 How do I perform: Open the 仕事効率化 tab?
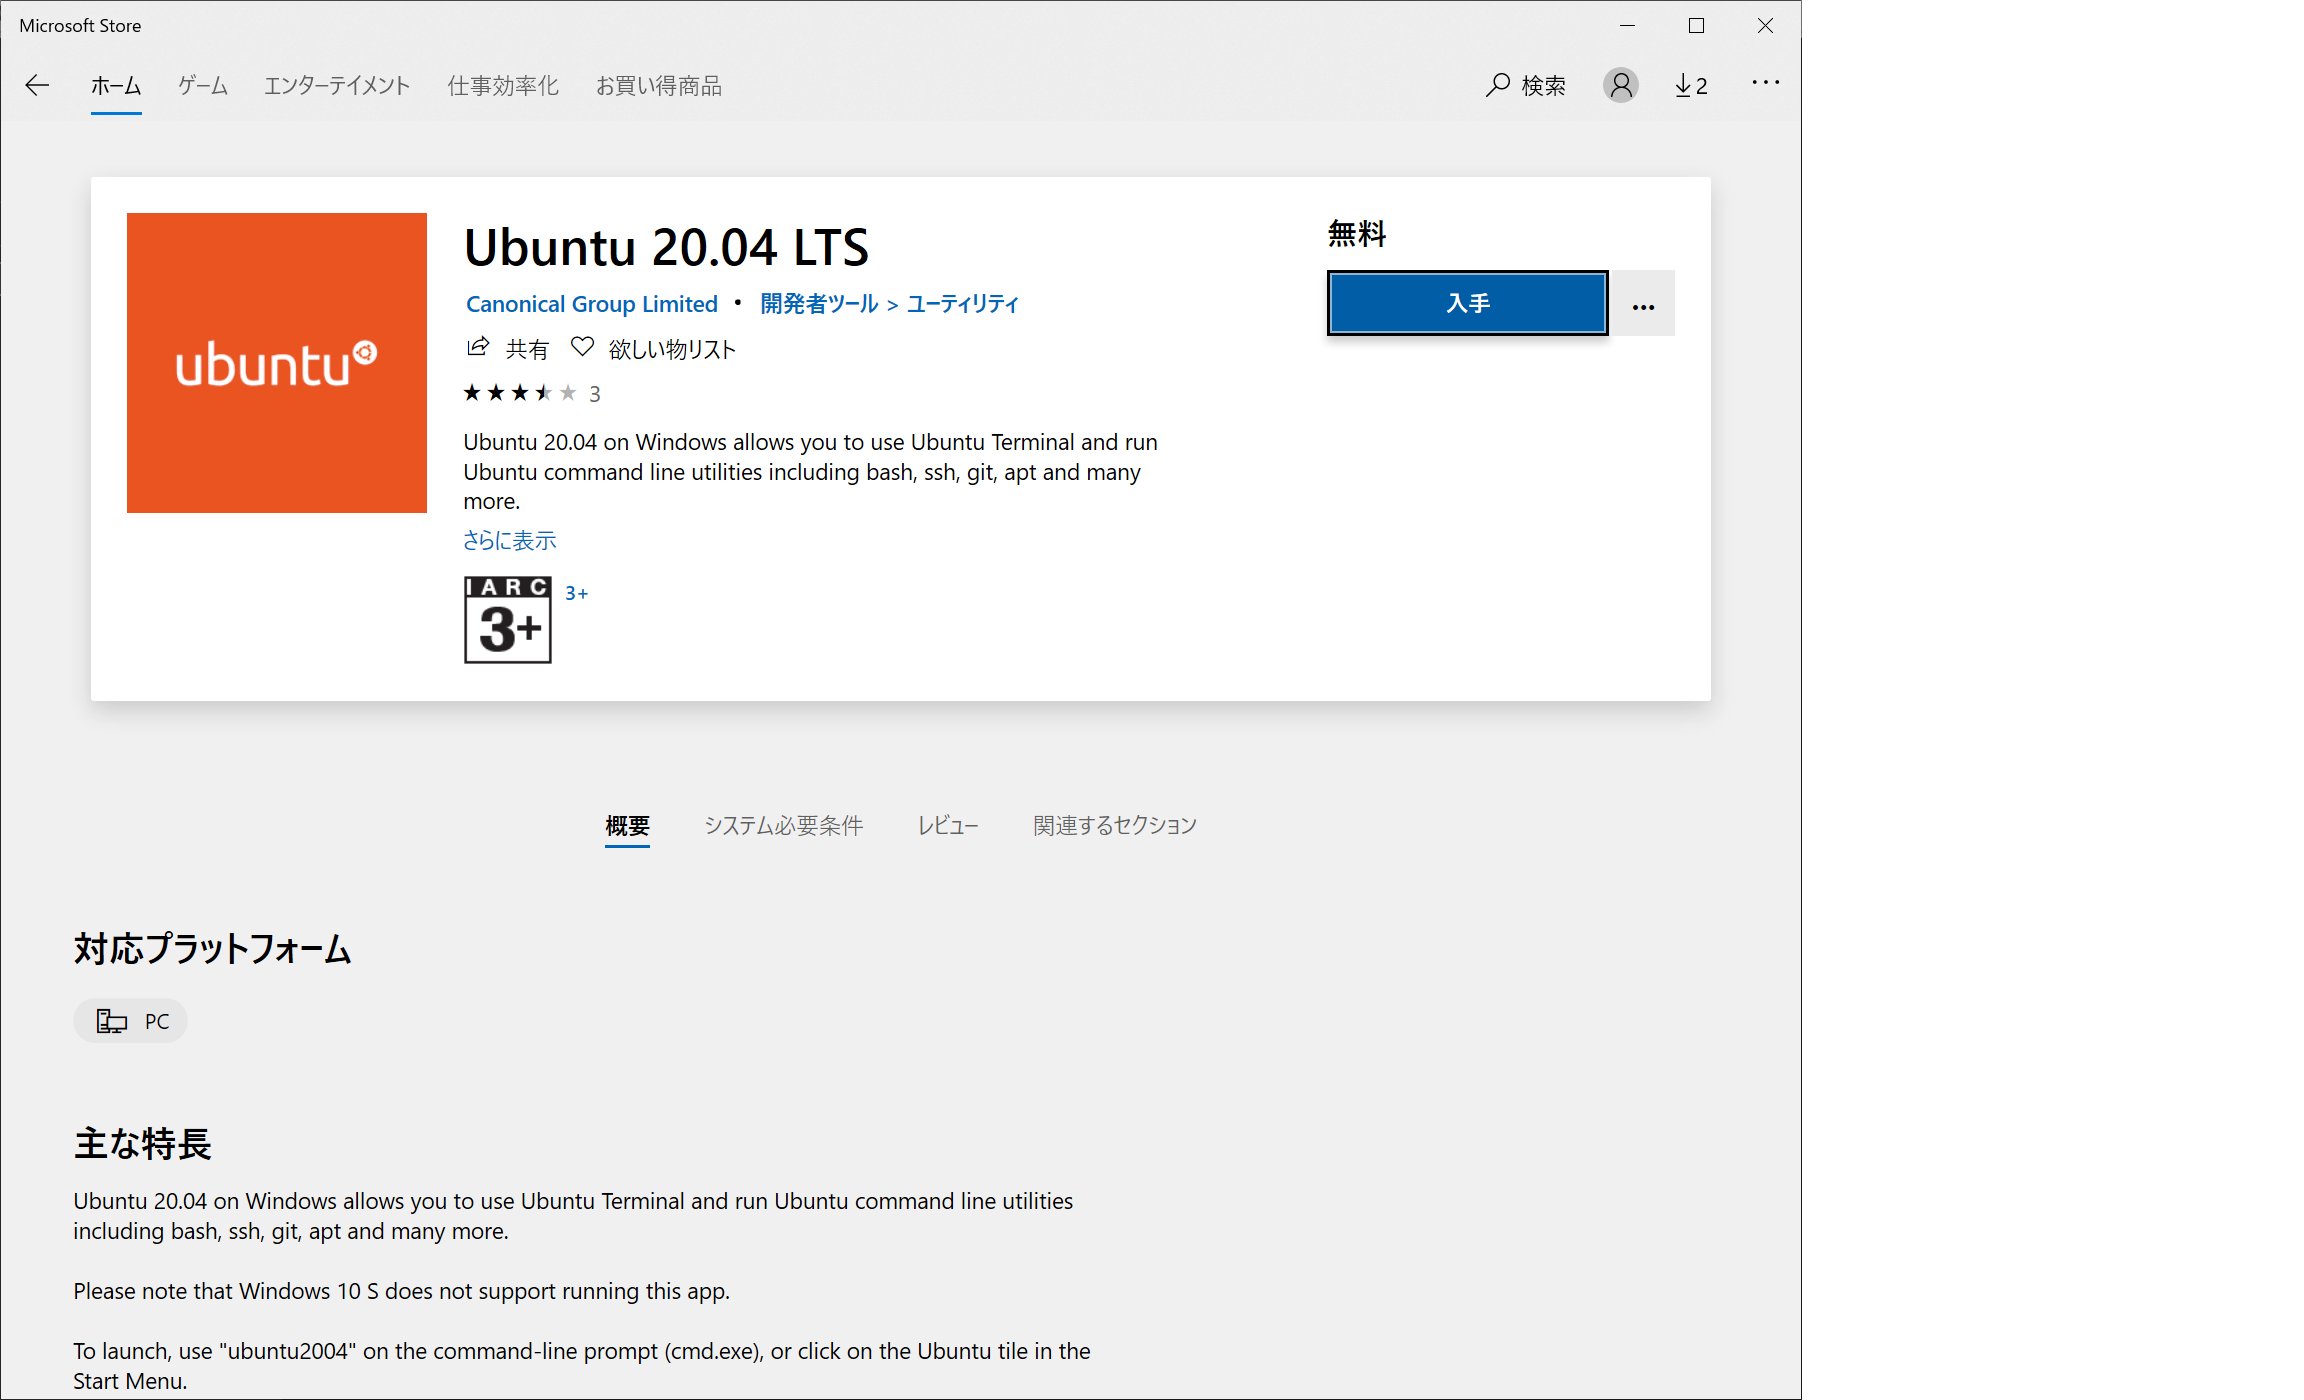(503, 86)
